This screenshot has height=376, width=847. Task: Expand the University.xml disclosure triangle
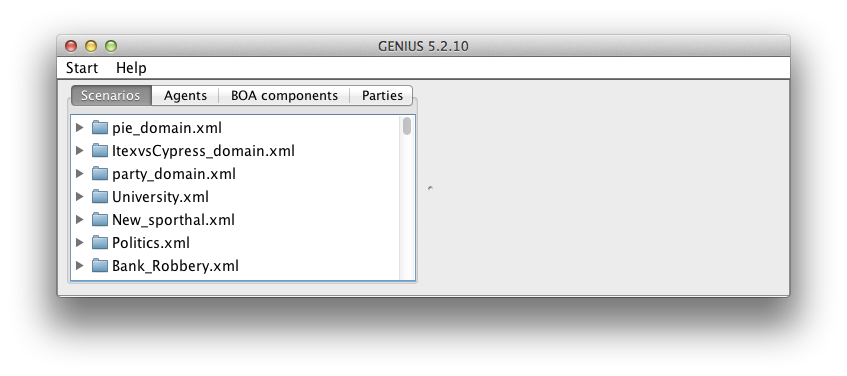(79, 197)
